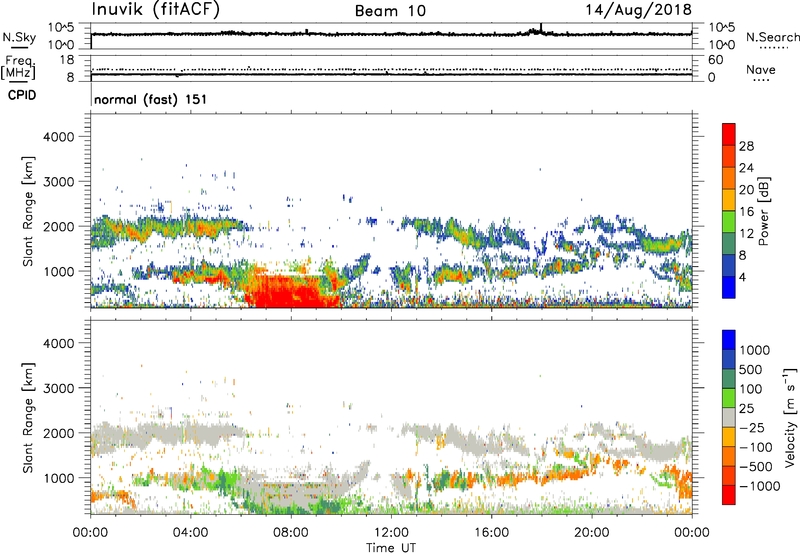Click the 'Time UT' axis title
Screen dimensions: 800x554
tap(391, 548)
